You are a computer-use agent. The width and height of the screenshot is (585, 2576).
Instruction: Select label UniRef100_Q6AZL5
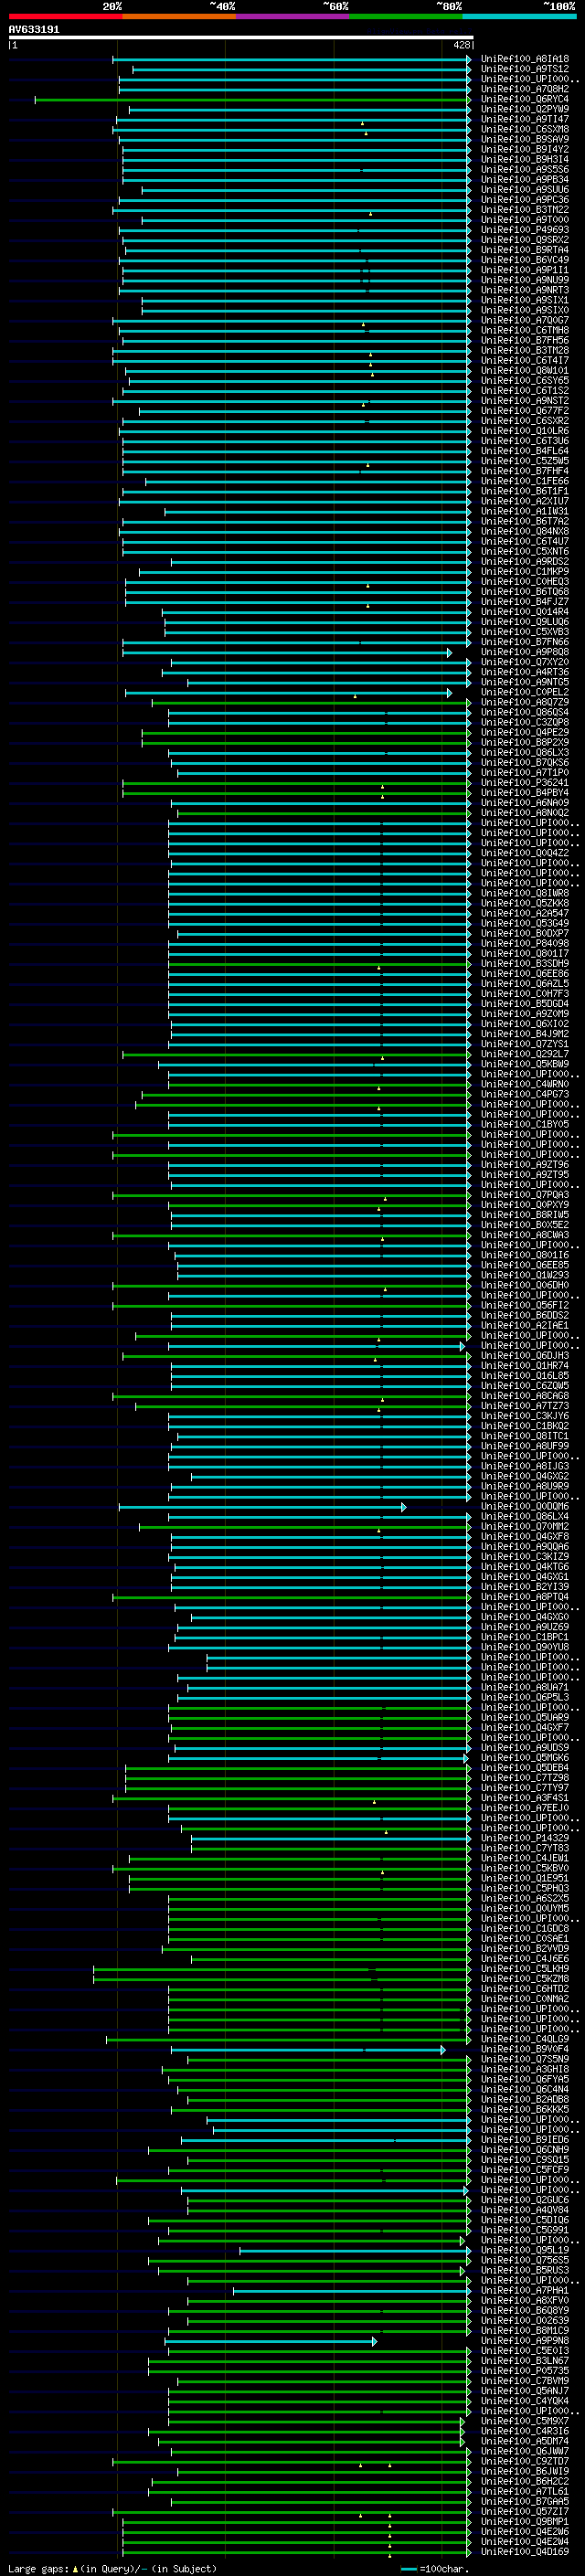pos(525,983)
